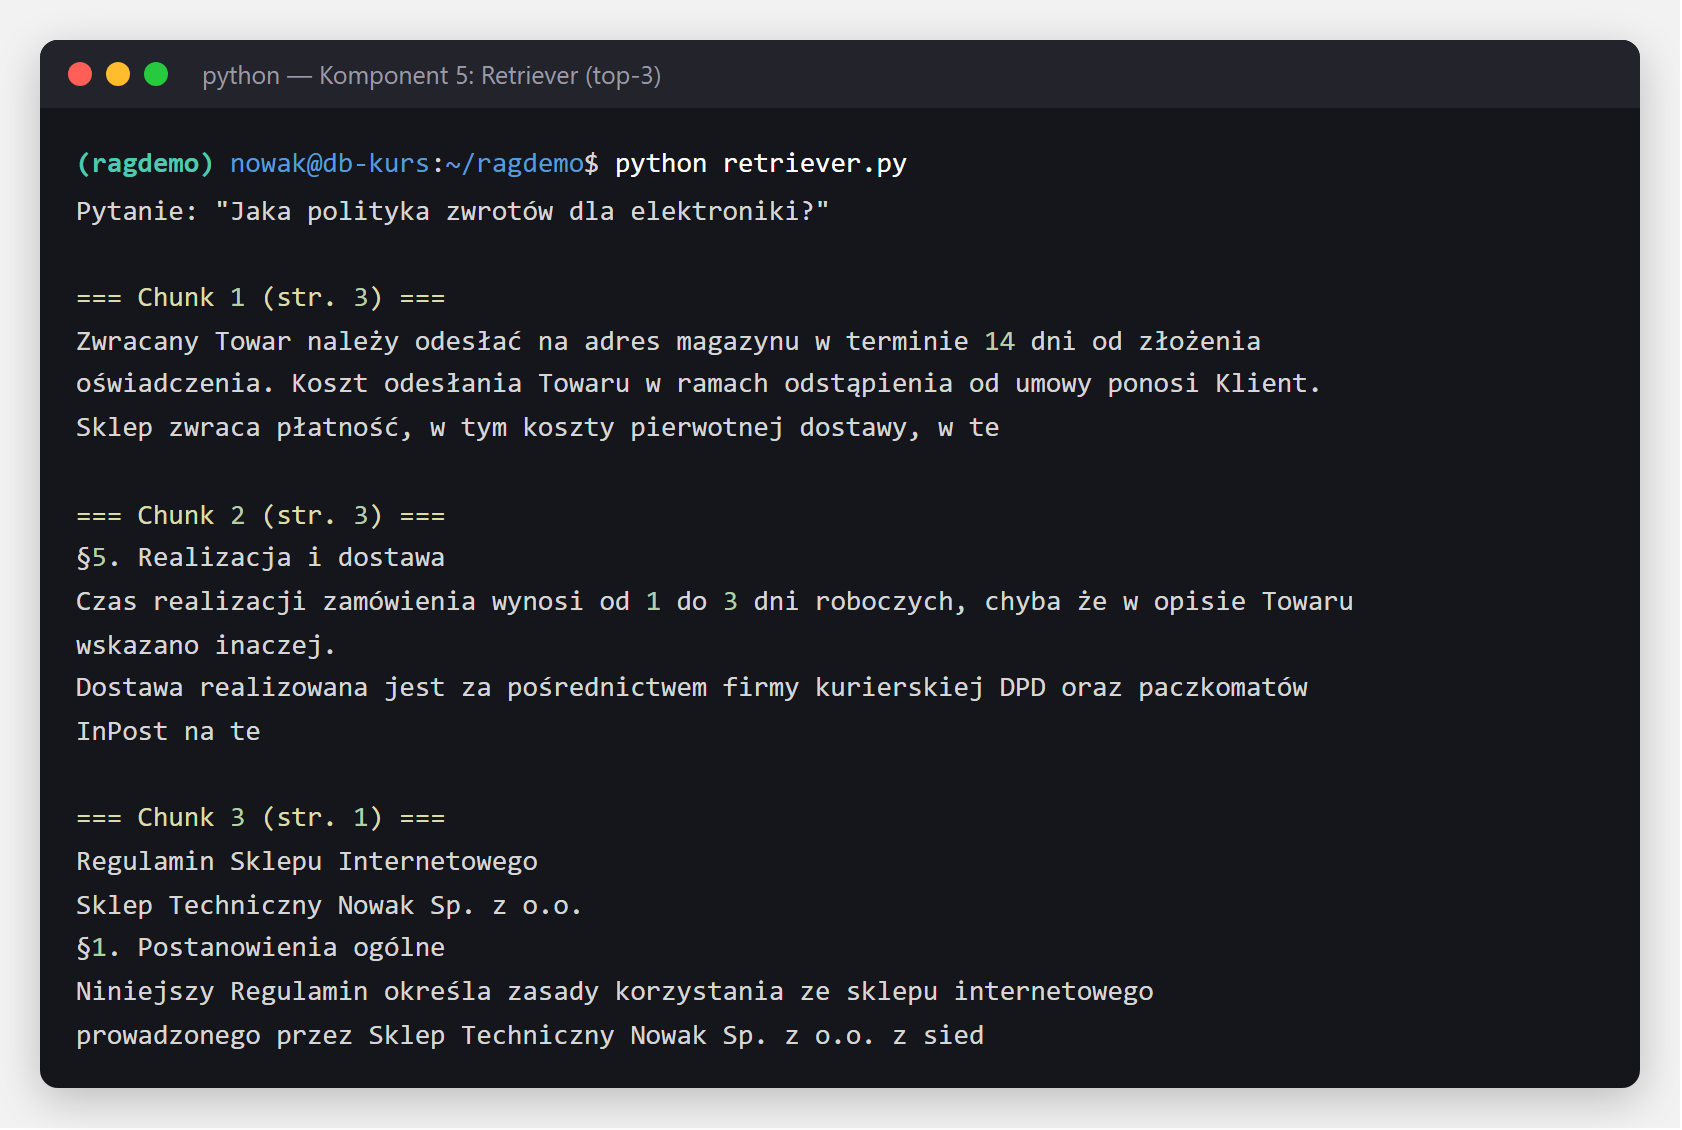This screenshot has width=1682, height=1130.
Task: Maximize the terminal with the green button
Action: pos(156,74)
